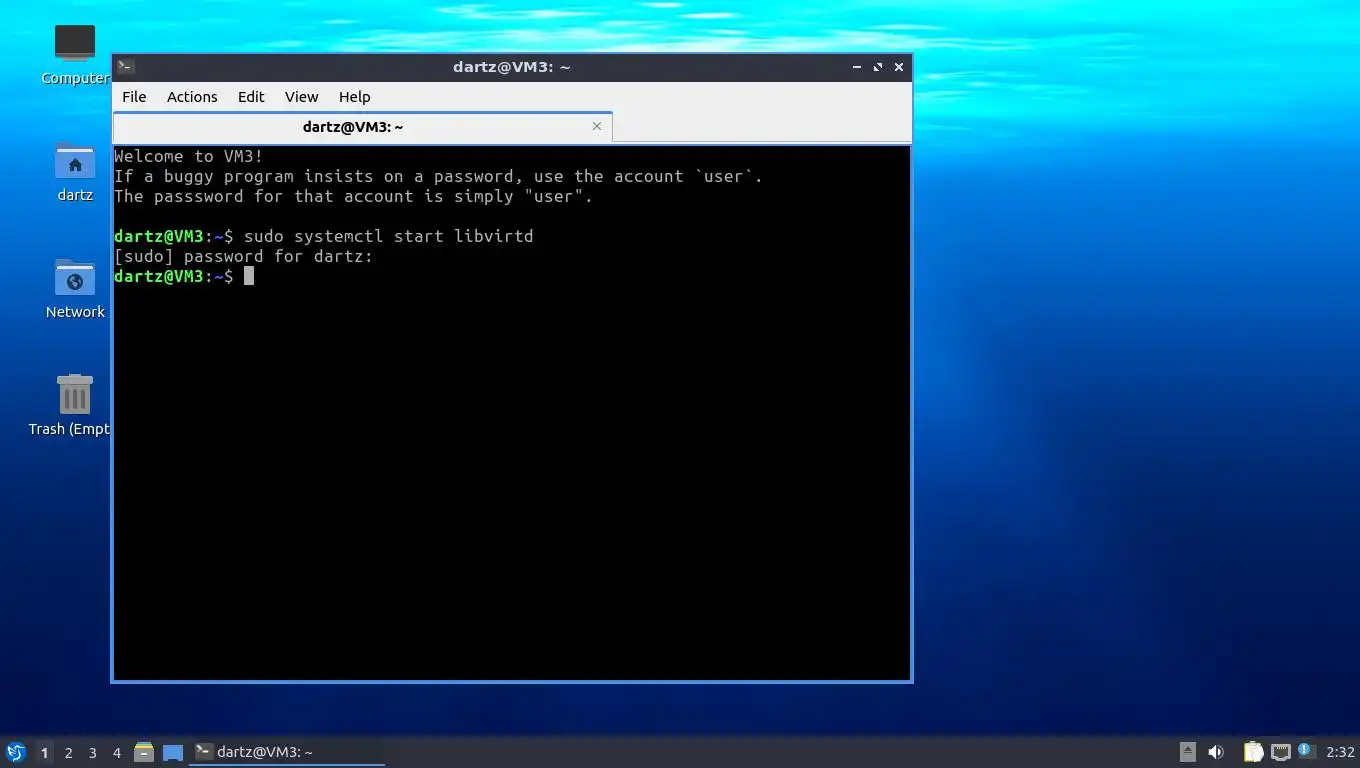Screen dimensions: 1360x768
Task: Open the Actions menu
Action: point(192,97)
